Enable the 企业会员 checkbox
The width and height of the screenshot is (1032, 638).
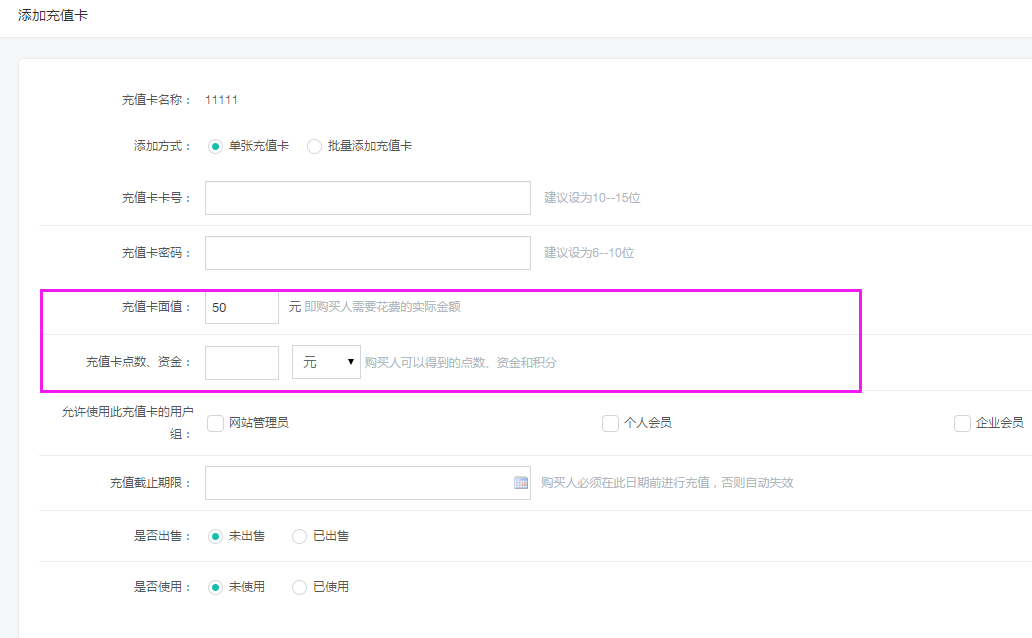(x=962, y=423)
